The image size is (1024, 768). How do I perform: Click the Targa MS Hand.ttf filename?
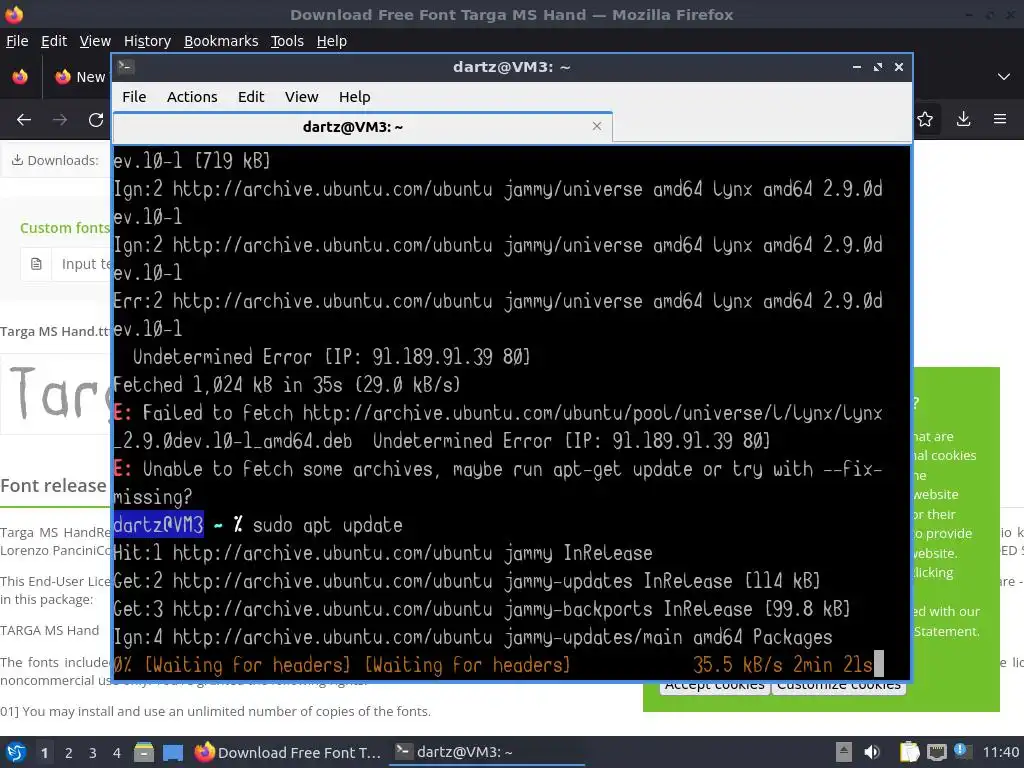coord(56,332)
